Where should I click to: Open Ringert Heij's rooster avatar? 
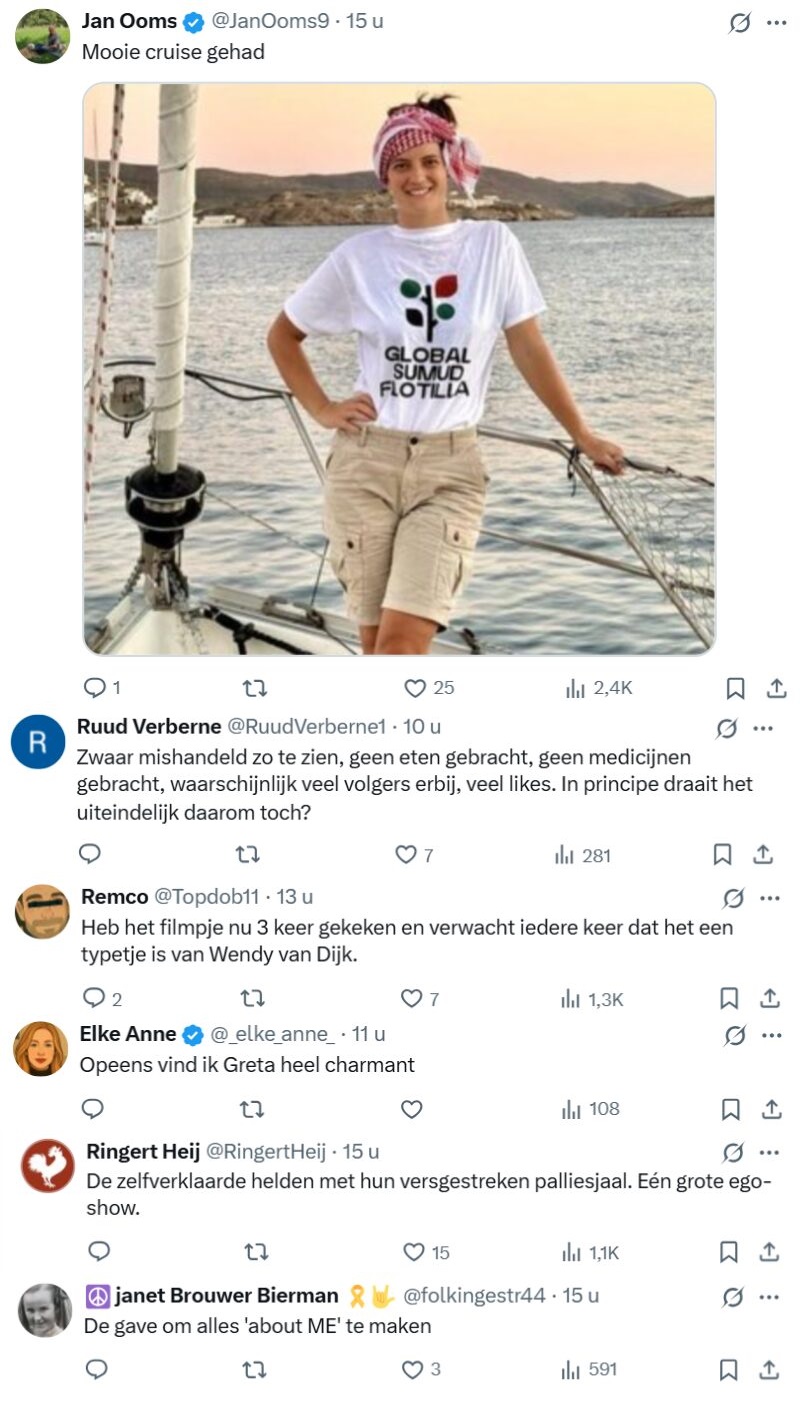click(48, 1165)
